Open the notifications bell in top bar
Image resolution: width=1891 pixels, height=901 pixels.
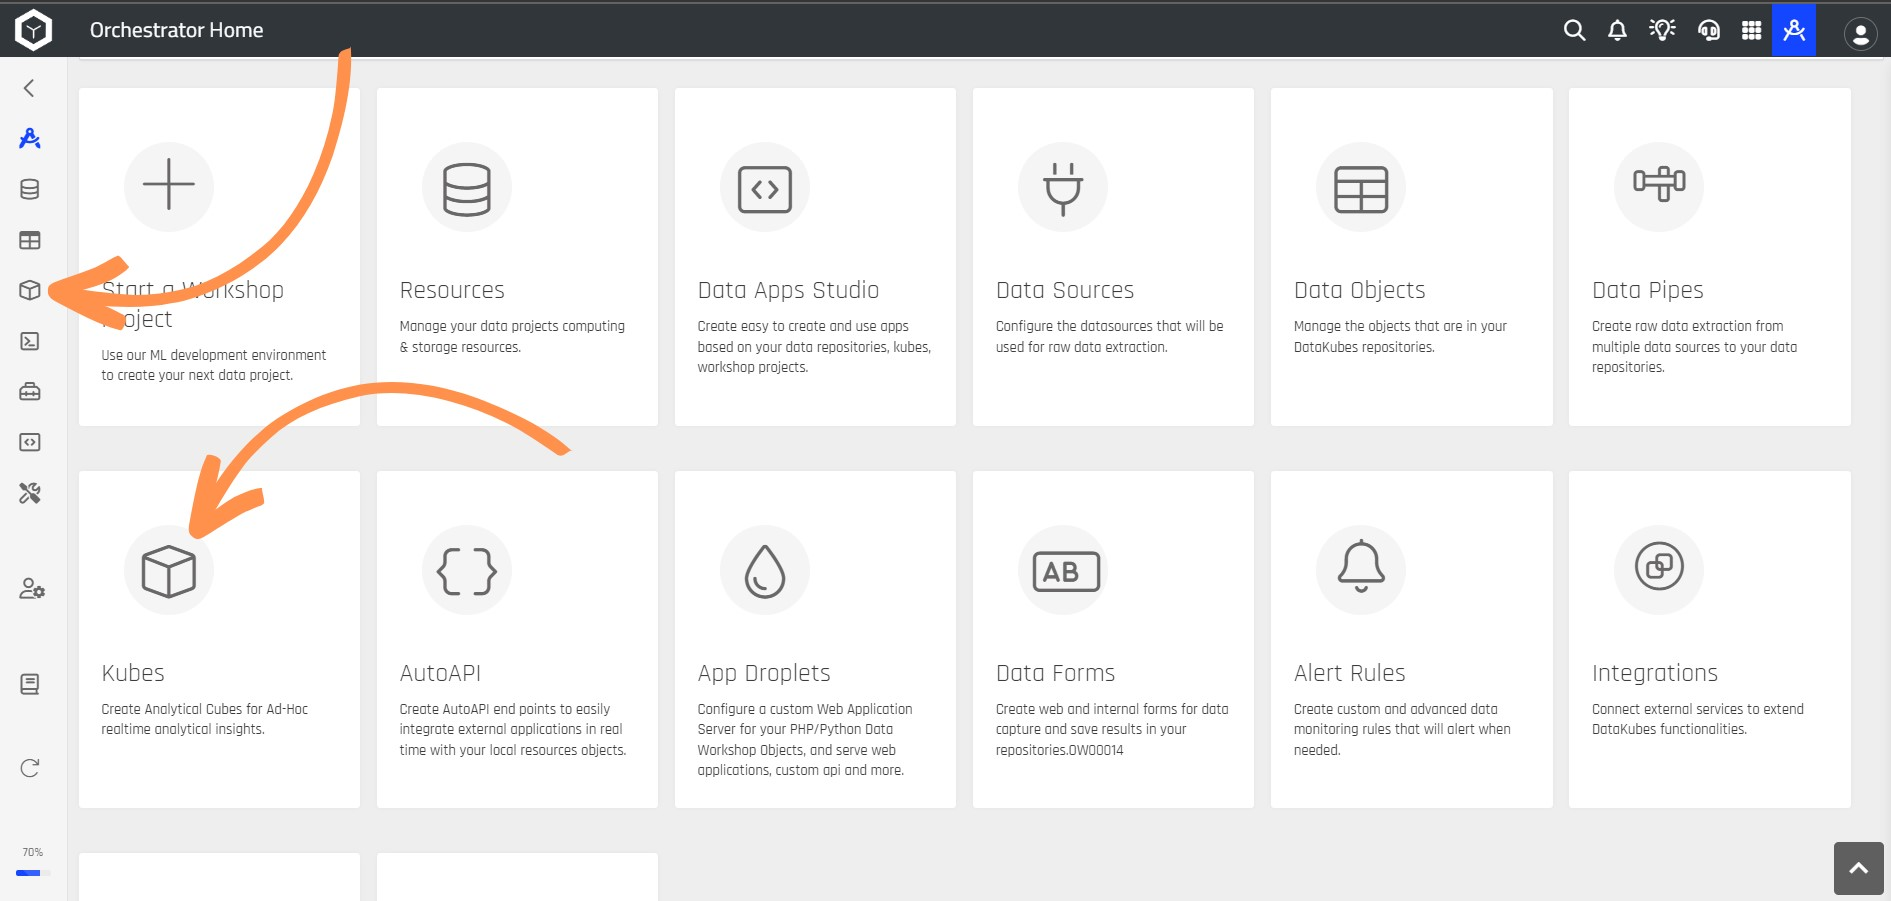click(x=1617, y=30)
